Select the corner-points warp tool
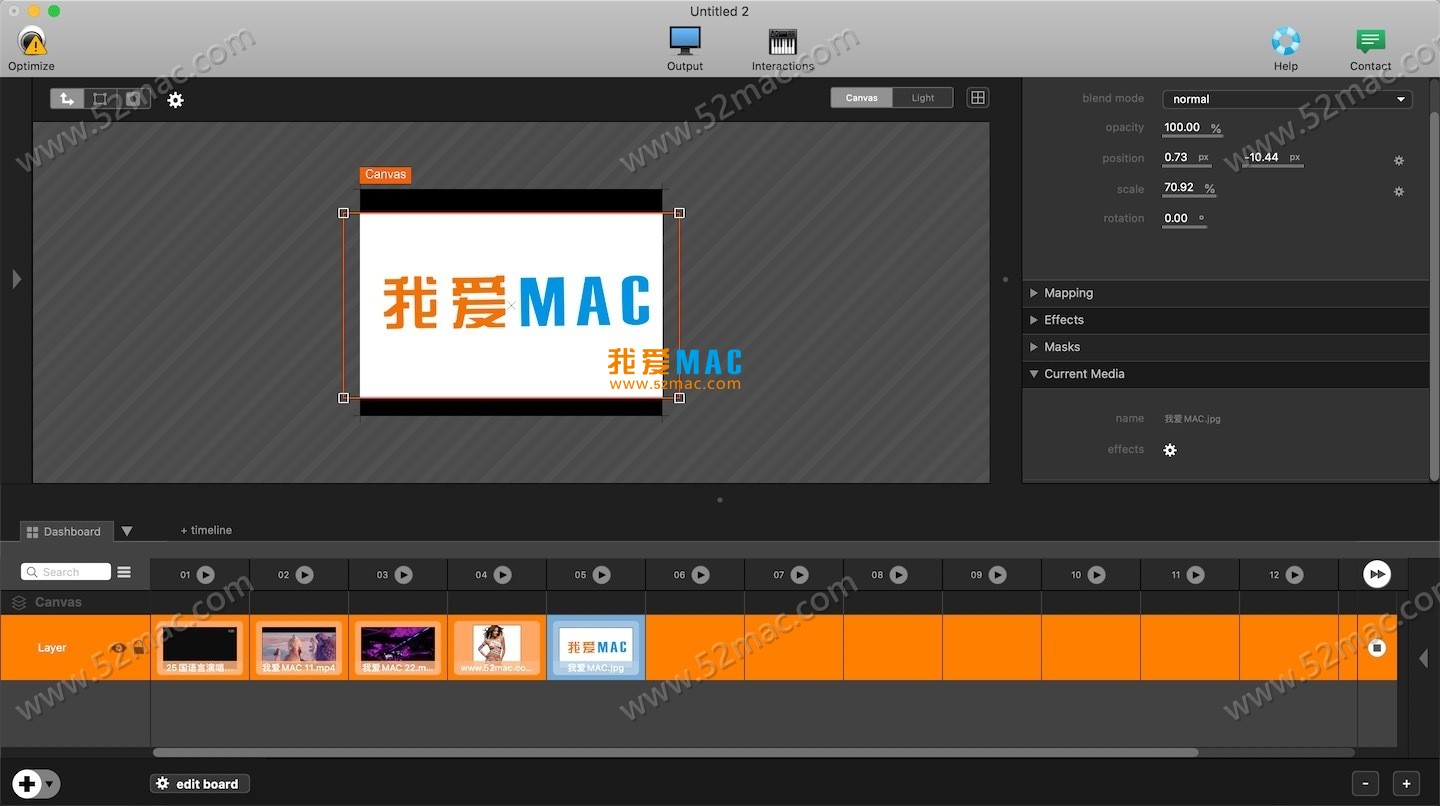Viewport: 1440px width, 806px height. (x=100, y=99)
